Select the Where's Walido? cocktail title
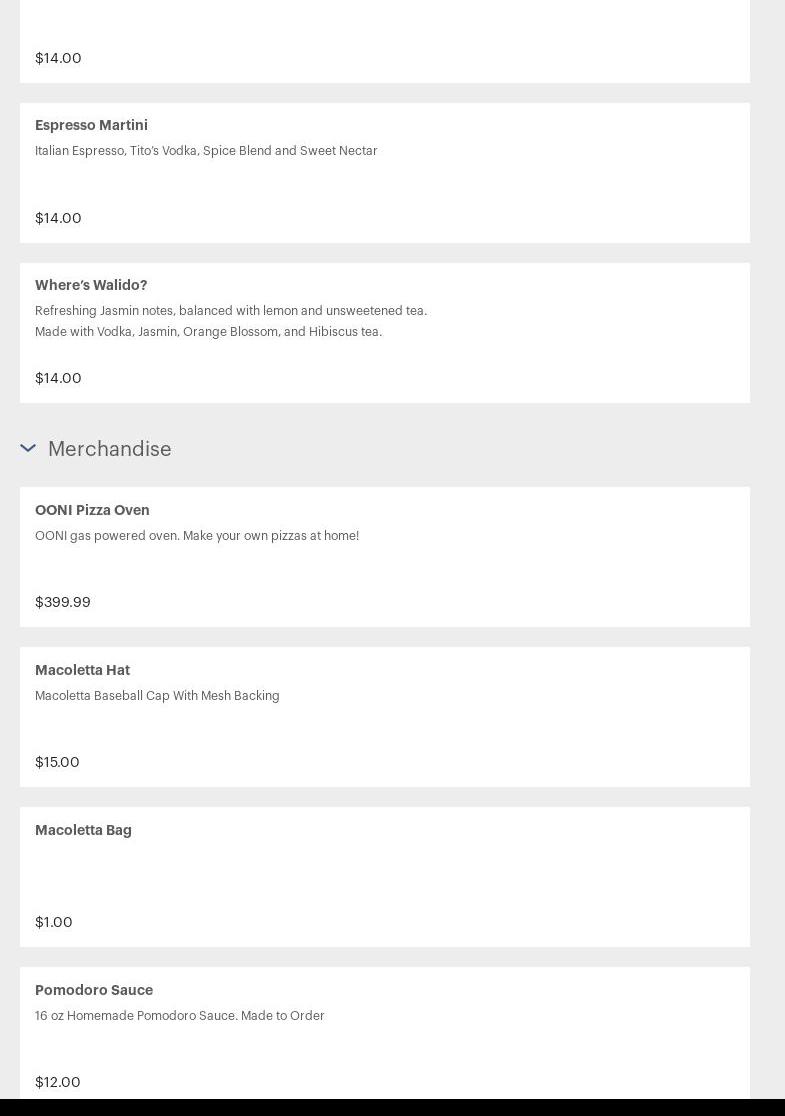Viewport: 785px width, 1116px height. point(91,285)
